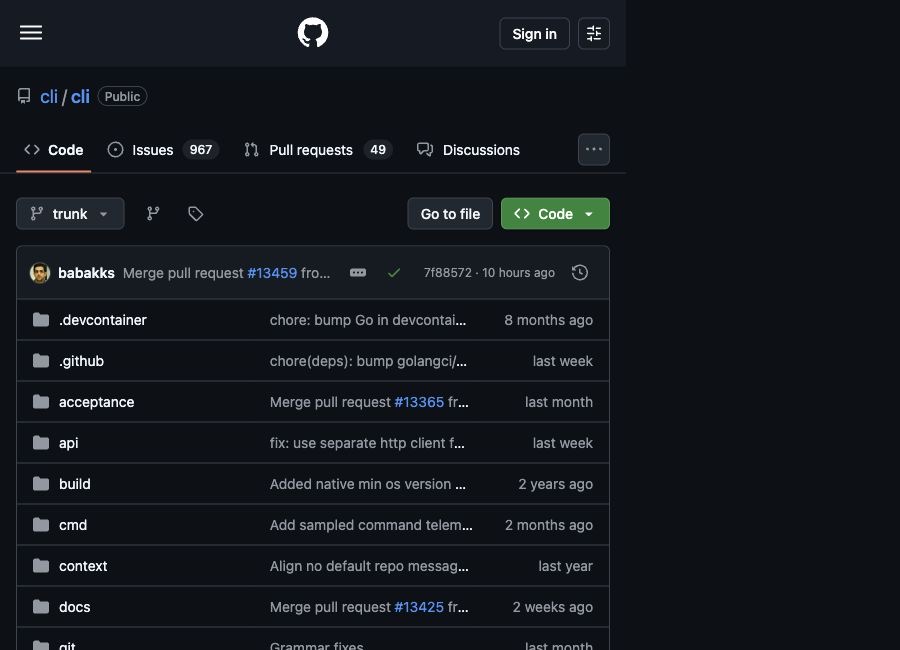Open the docs folder
Screen dimensions: 900x650
75,607
